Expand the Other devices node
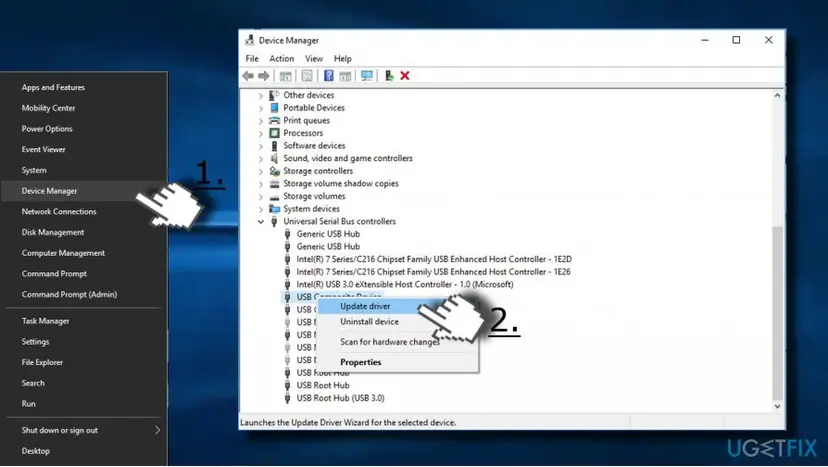This screenshot has height=467, width=828. 260,96
